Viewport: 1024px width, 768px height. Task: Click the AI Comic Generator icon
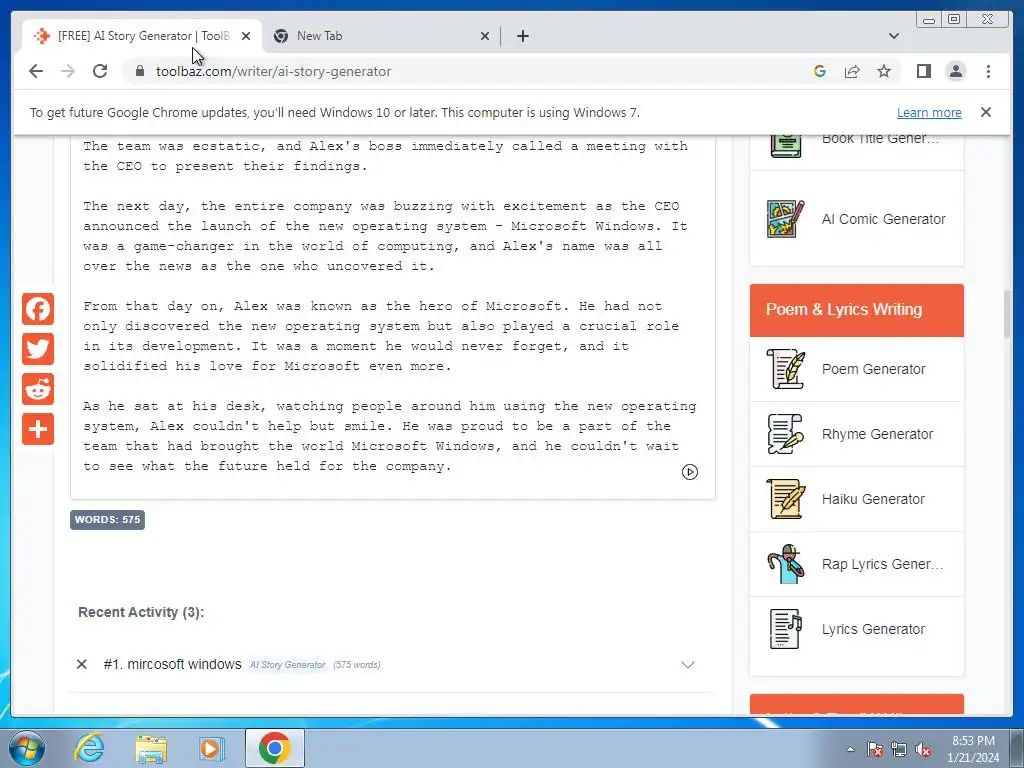click(786, 219)
